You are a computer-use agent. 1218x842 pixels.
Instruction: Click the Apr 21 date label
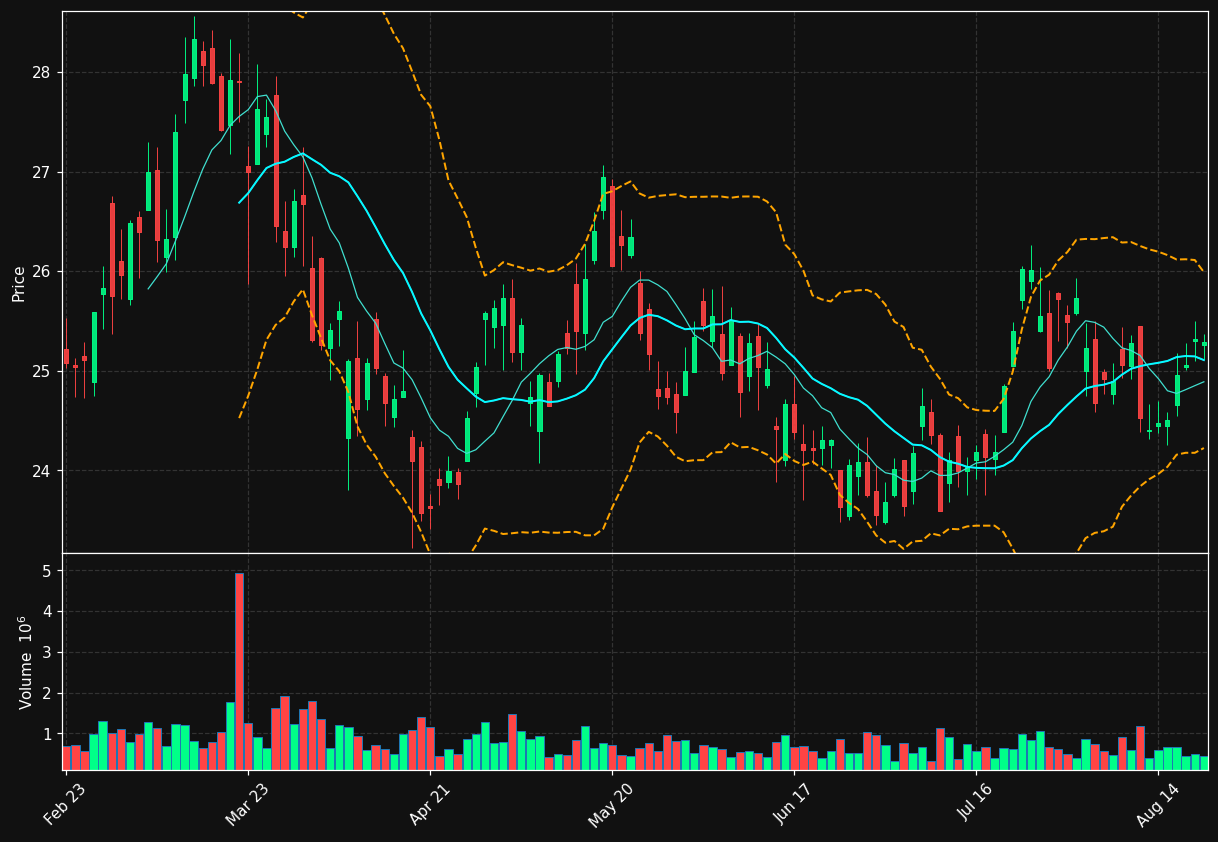click(429, 804)
